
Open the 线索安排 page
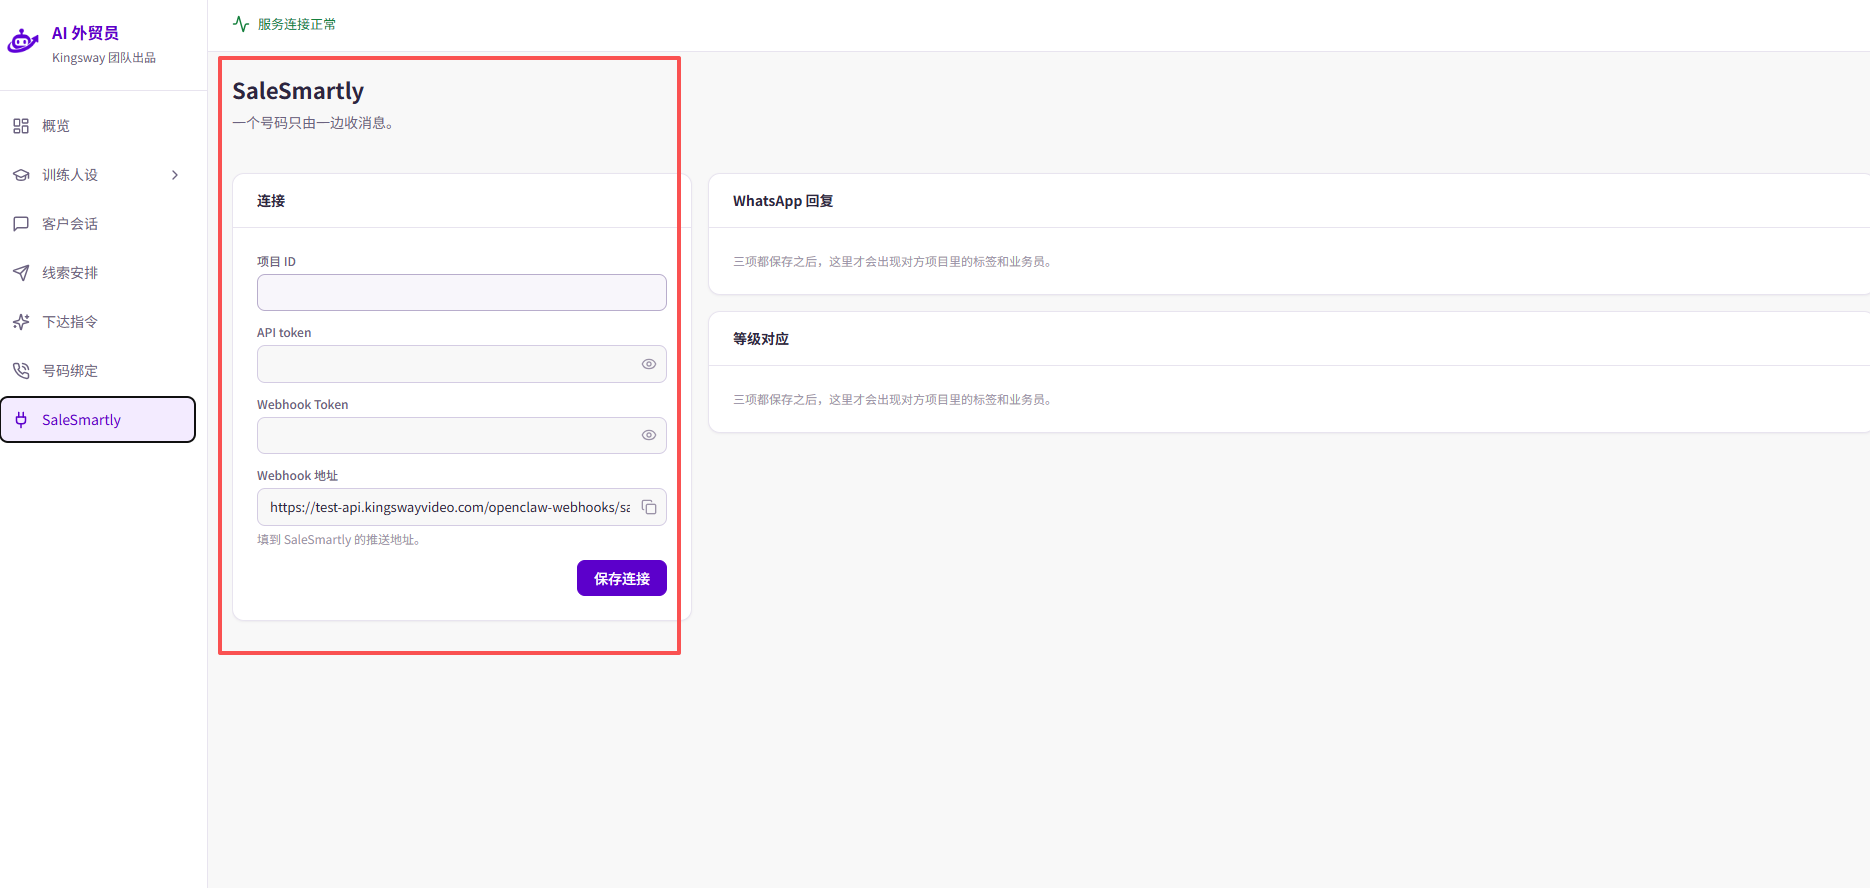(98, 273)
